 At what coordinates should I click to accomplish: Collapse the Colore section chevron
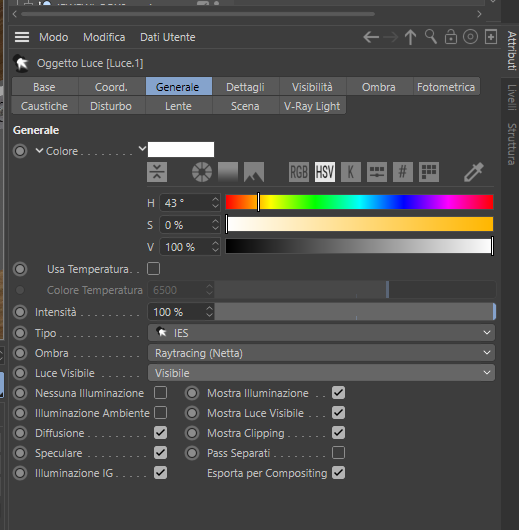pos(40,150)
